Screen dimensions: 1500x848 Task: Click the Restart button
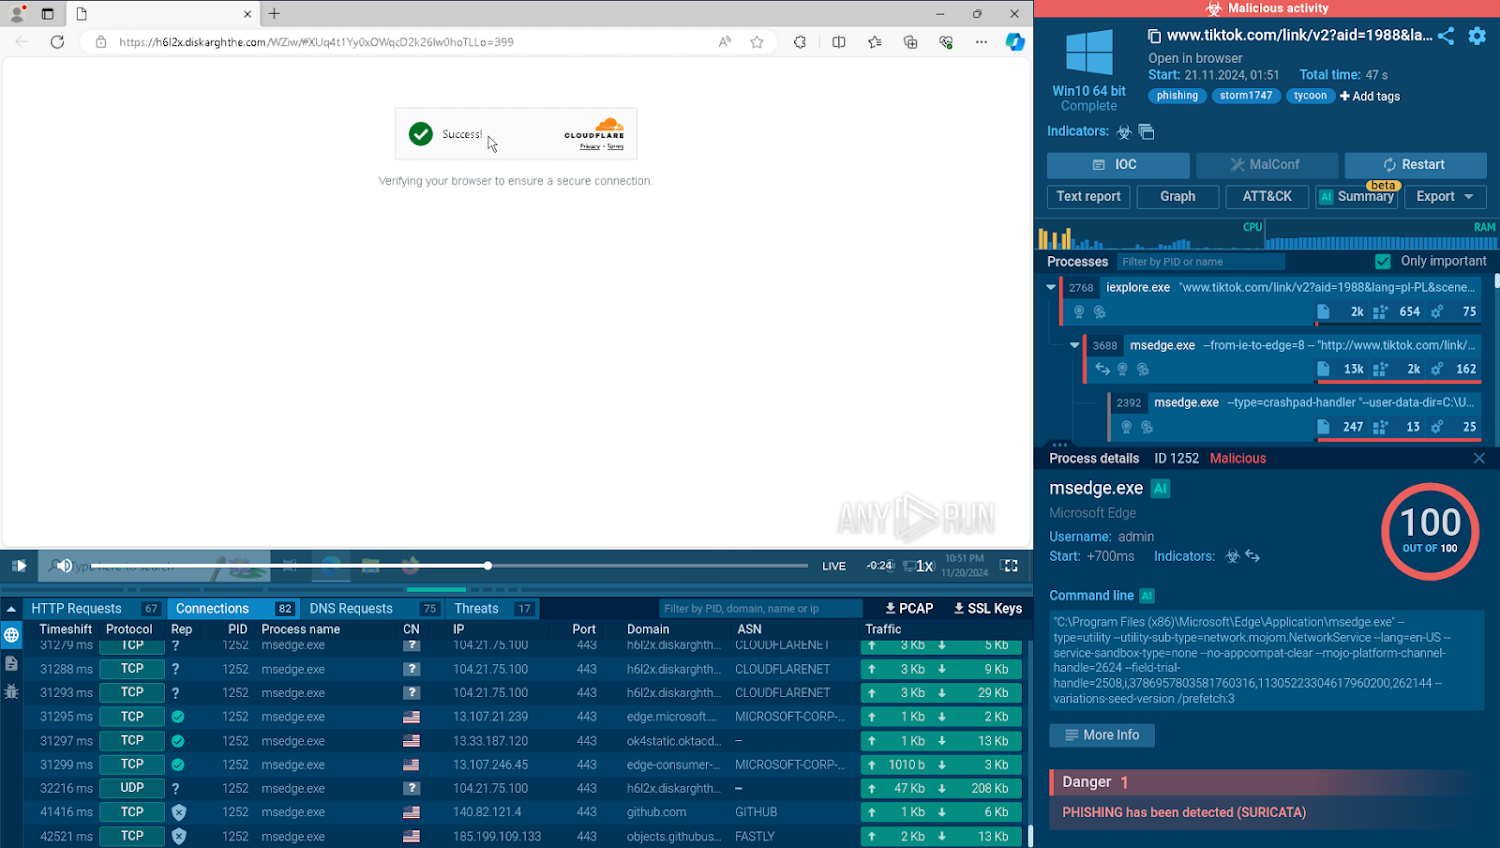click(x=1415, y=165)
